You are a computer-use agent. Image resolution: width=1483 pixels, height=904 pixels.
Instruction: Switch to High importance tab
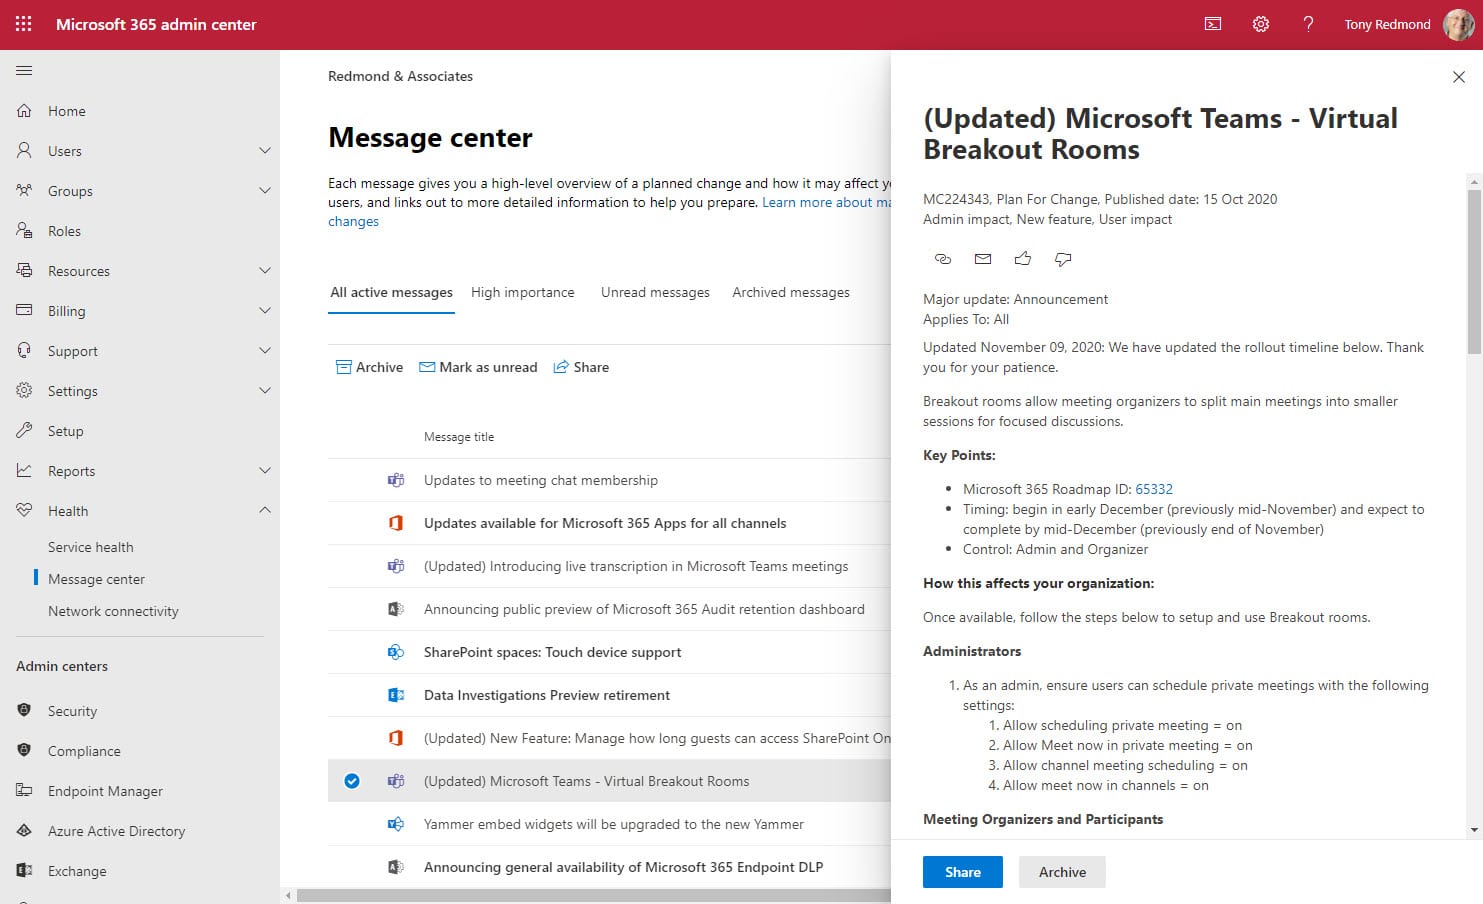pos(523,292)
